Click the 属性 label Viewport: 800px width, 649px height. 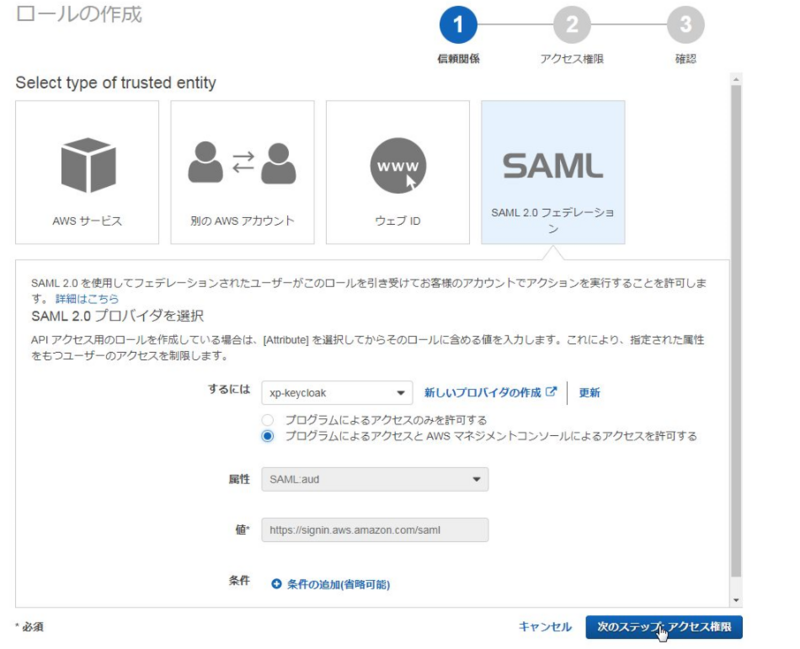click(x=239, y=479)
